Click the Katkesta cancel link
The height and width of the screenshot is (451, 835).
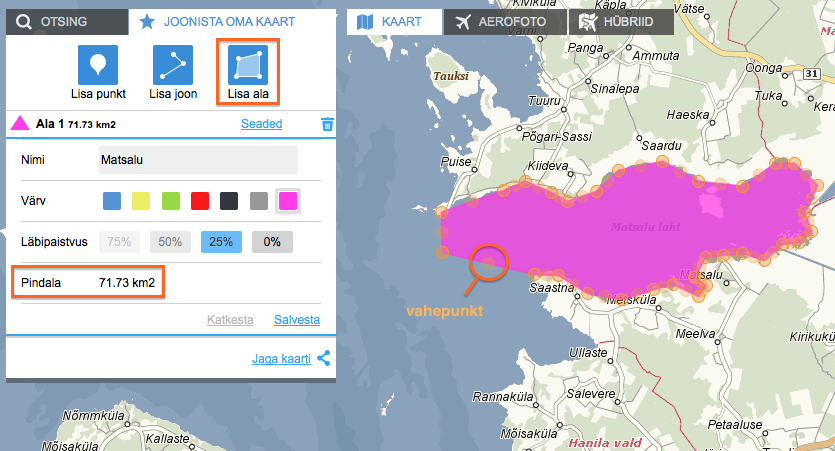click(x=230, y=320)
